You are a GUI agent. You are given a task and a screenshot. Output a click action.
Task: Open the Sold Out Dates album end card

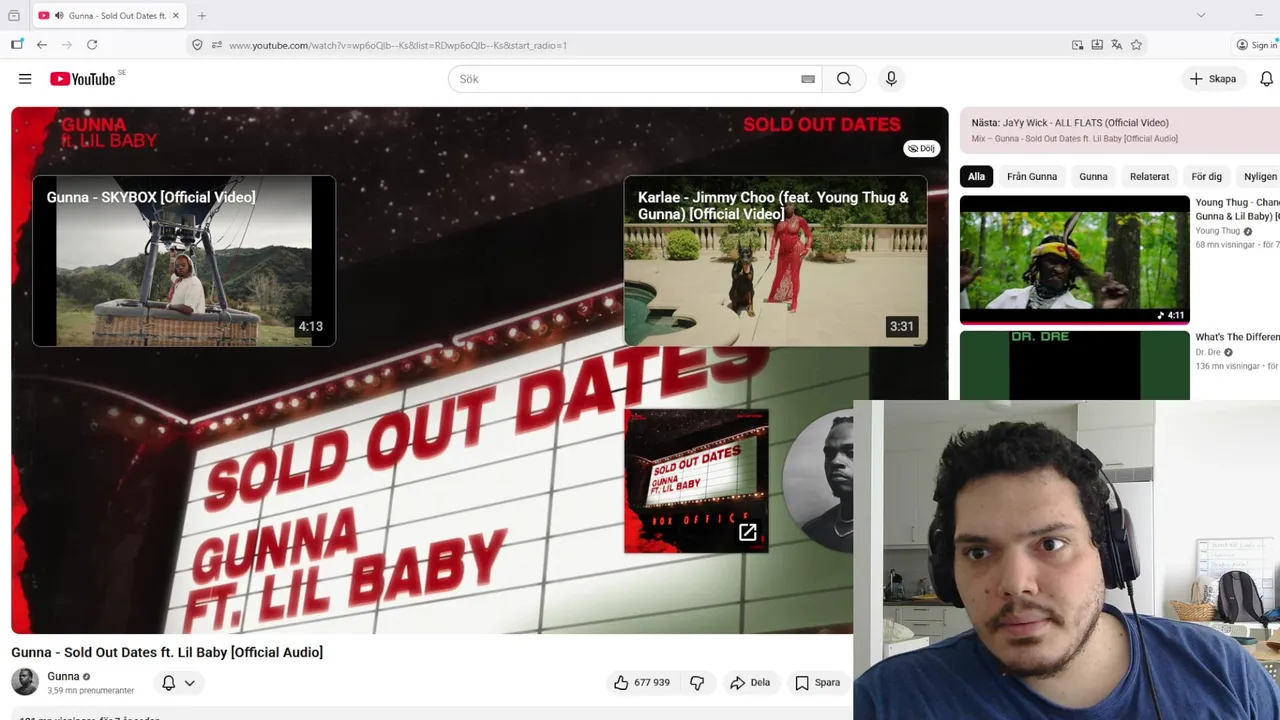coord(696,480)
